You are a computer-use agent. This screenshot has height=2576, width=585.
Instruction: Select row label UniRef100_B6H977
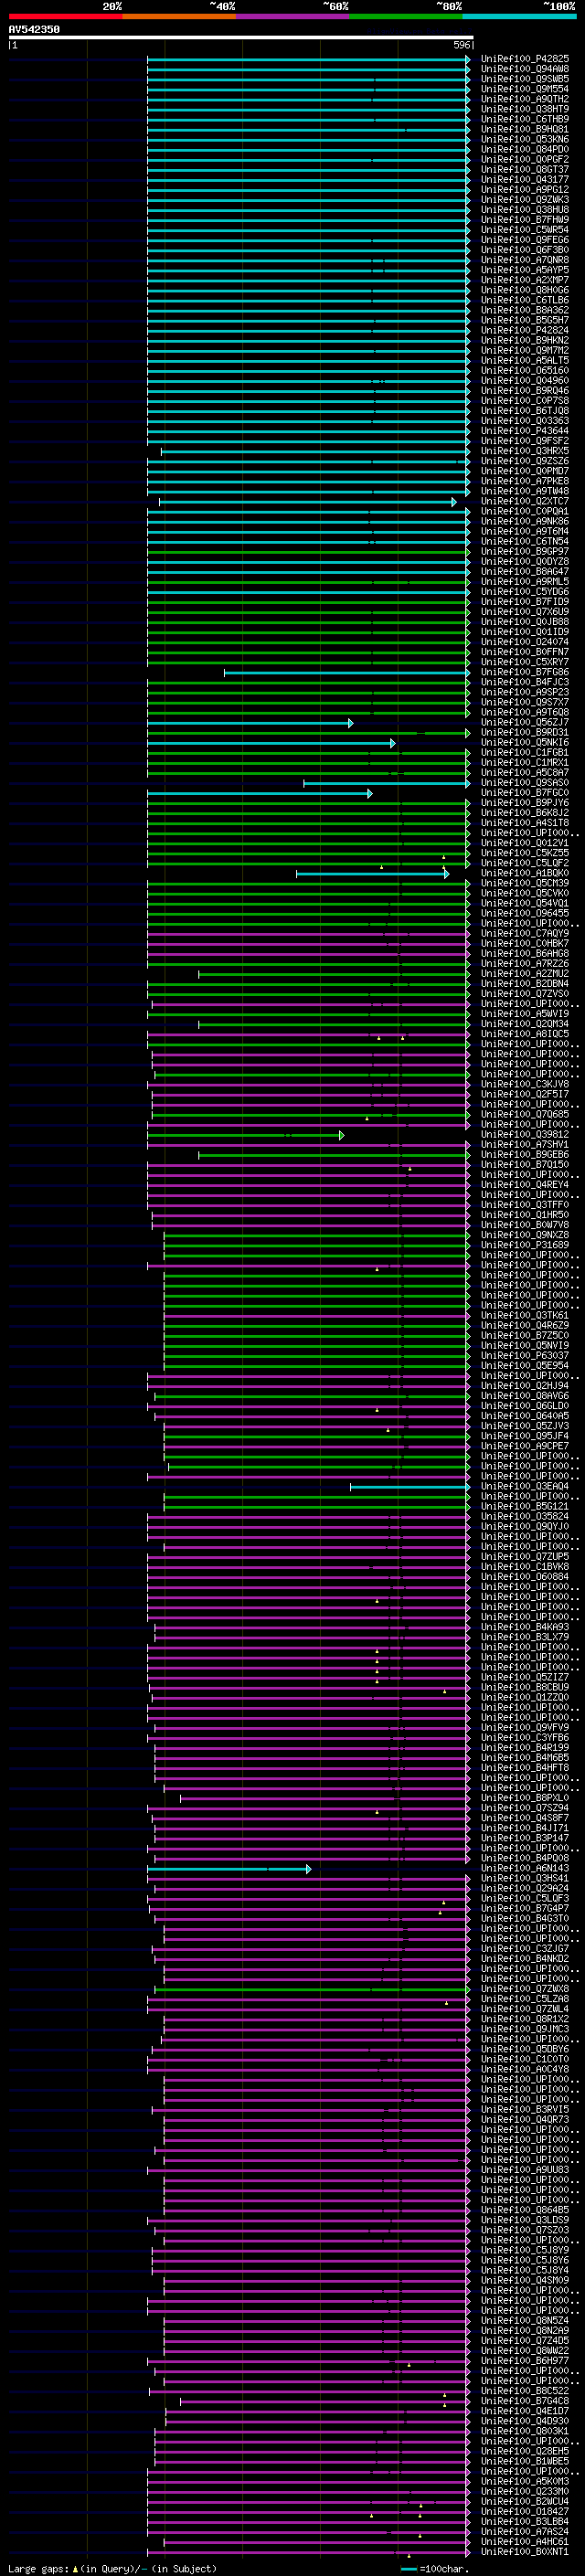(x=525, y=2361)
